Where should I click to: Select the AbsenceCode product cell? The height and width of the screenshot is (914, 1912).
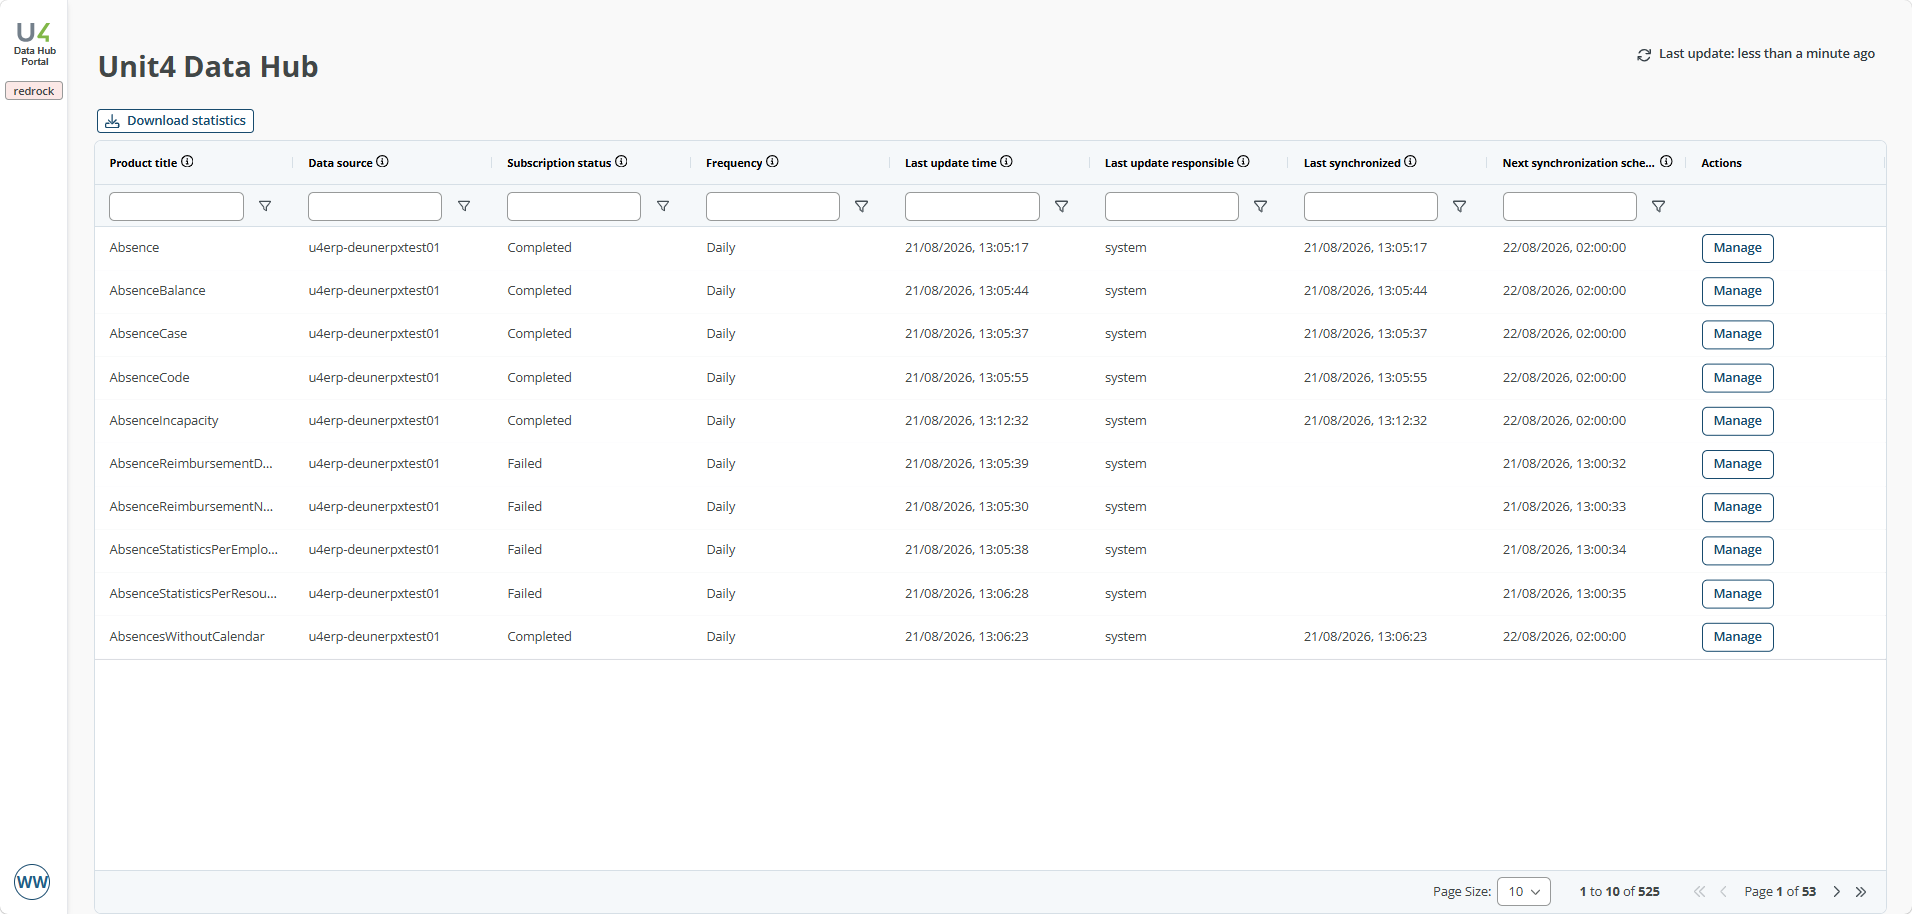pos(149,378)
